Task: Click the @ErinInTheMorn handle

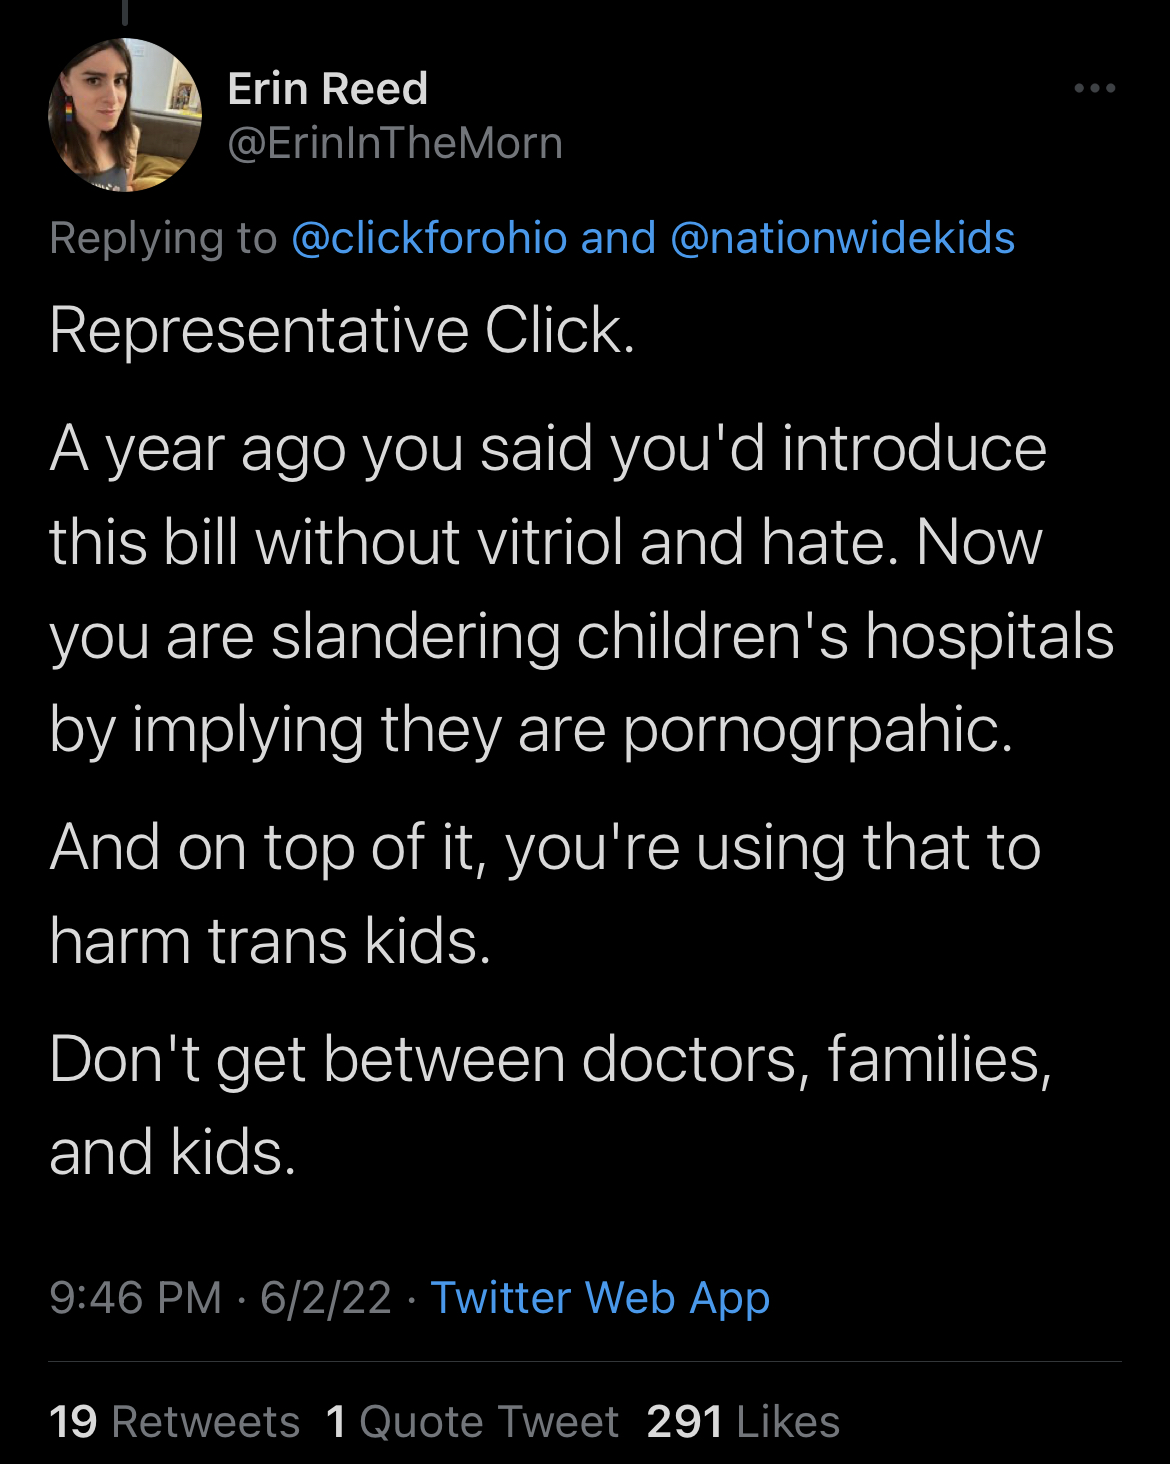Action: pyautogui.click(x=395, y=143)
